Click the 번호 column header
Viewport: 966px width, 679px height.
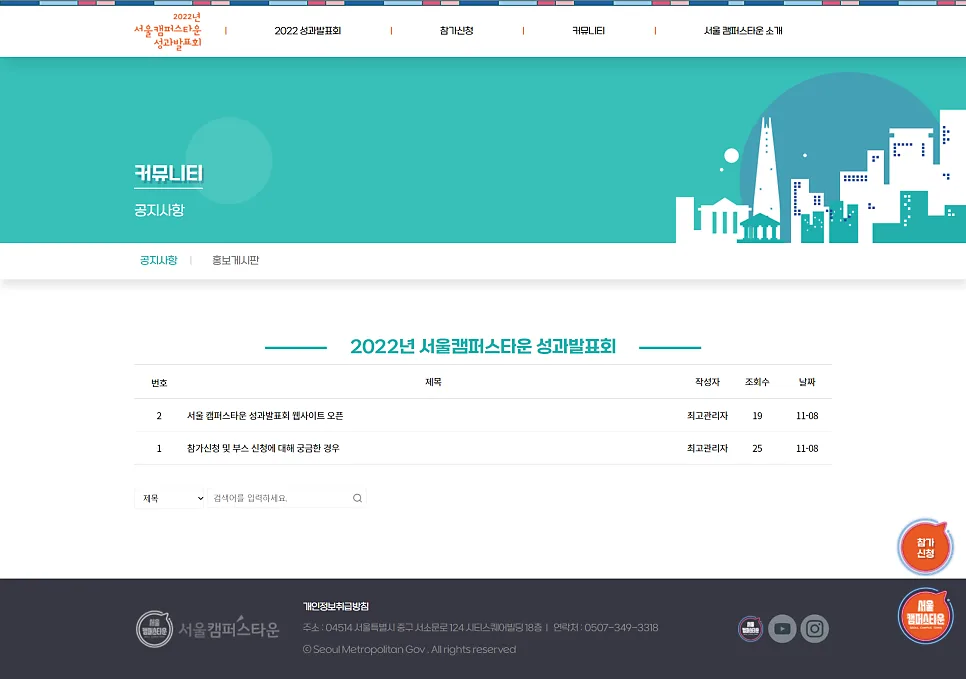pos(159,383)
